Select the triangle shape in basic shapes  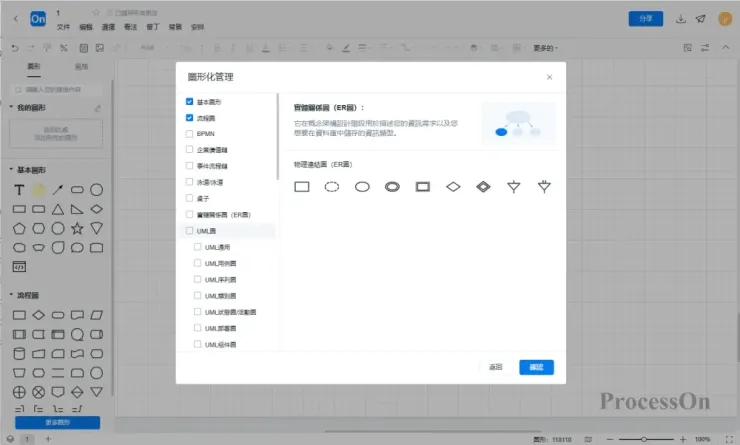click(58, 209)
